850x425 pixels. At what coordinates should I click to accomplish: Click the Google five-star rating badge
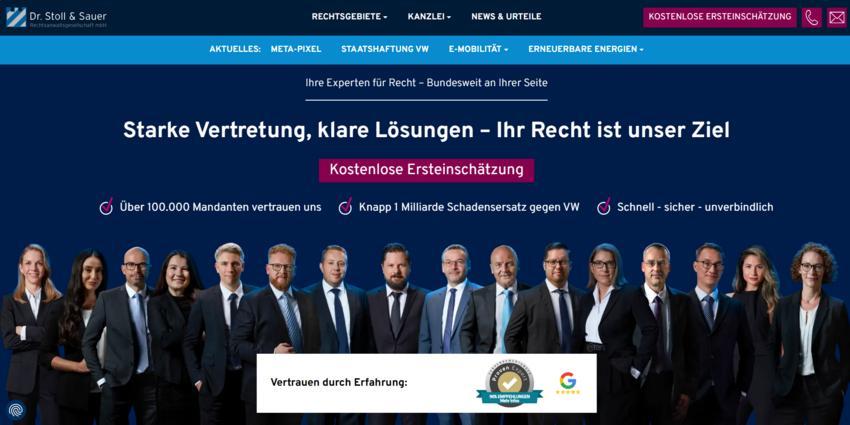[x=568, y=383]
